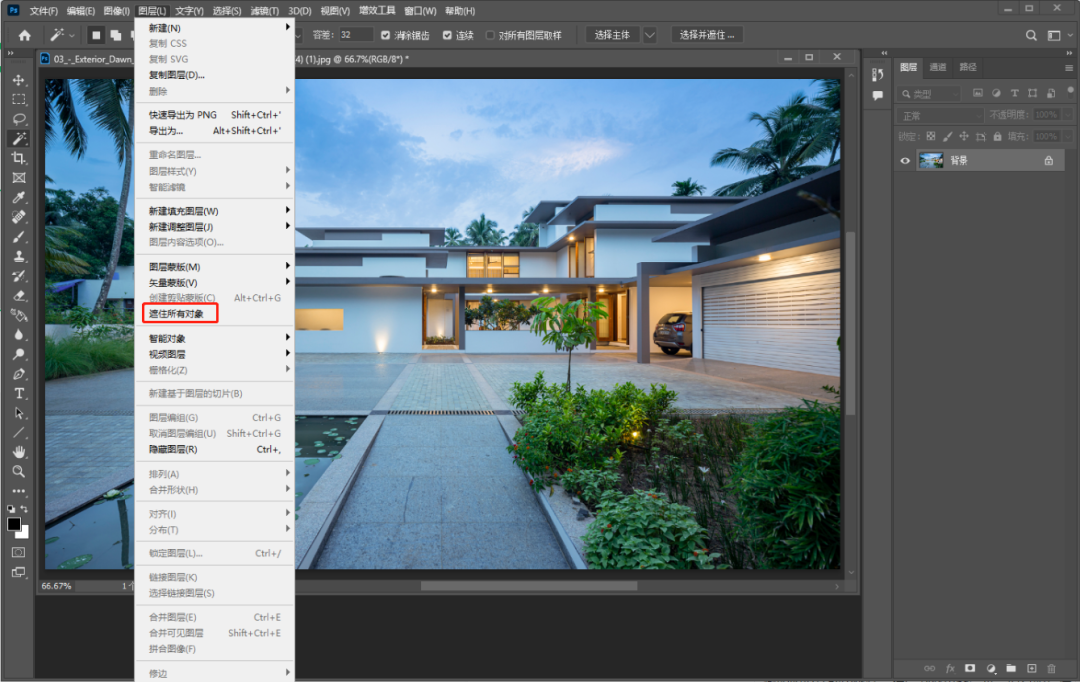Toggle the 消除锯齿 anti-alias checkbox
The width and height of the screenshot is (1080, 682).
(x=386, y=35)
